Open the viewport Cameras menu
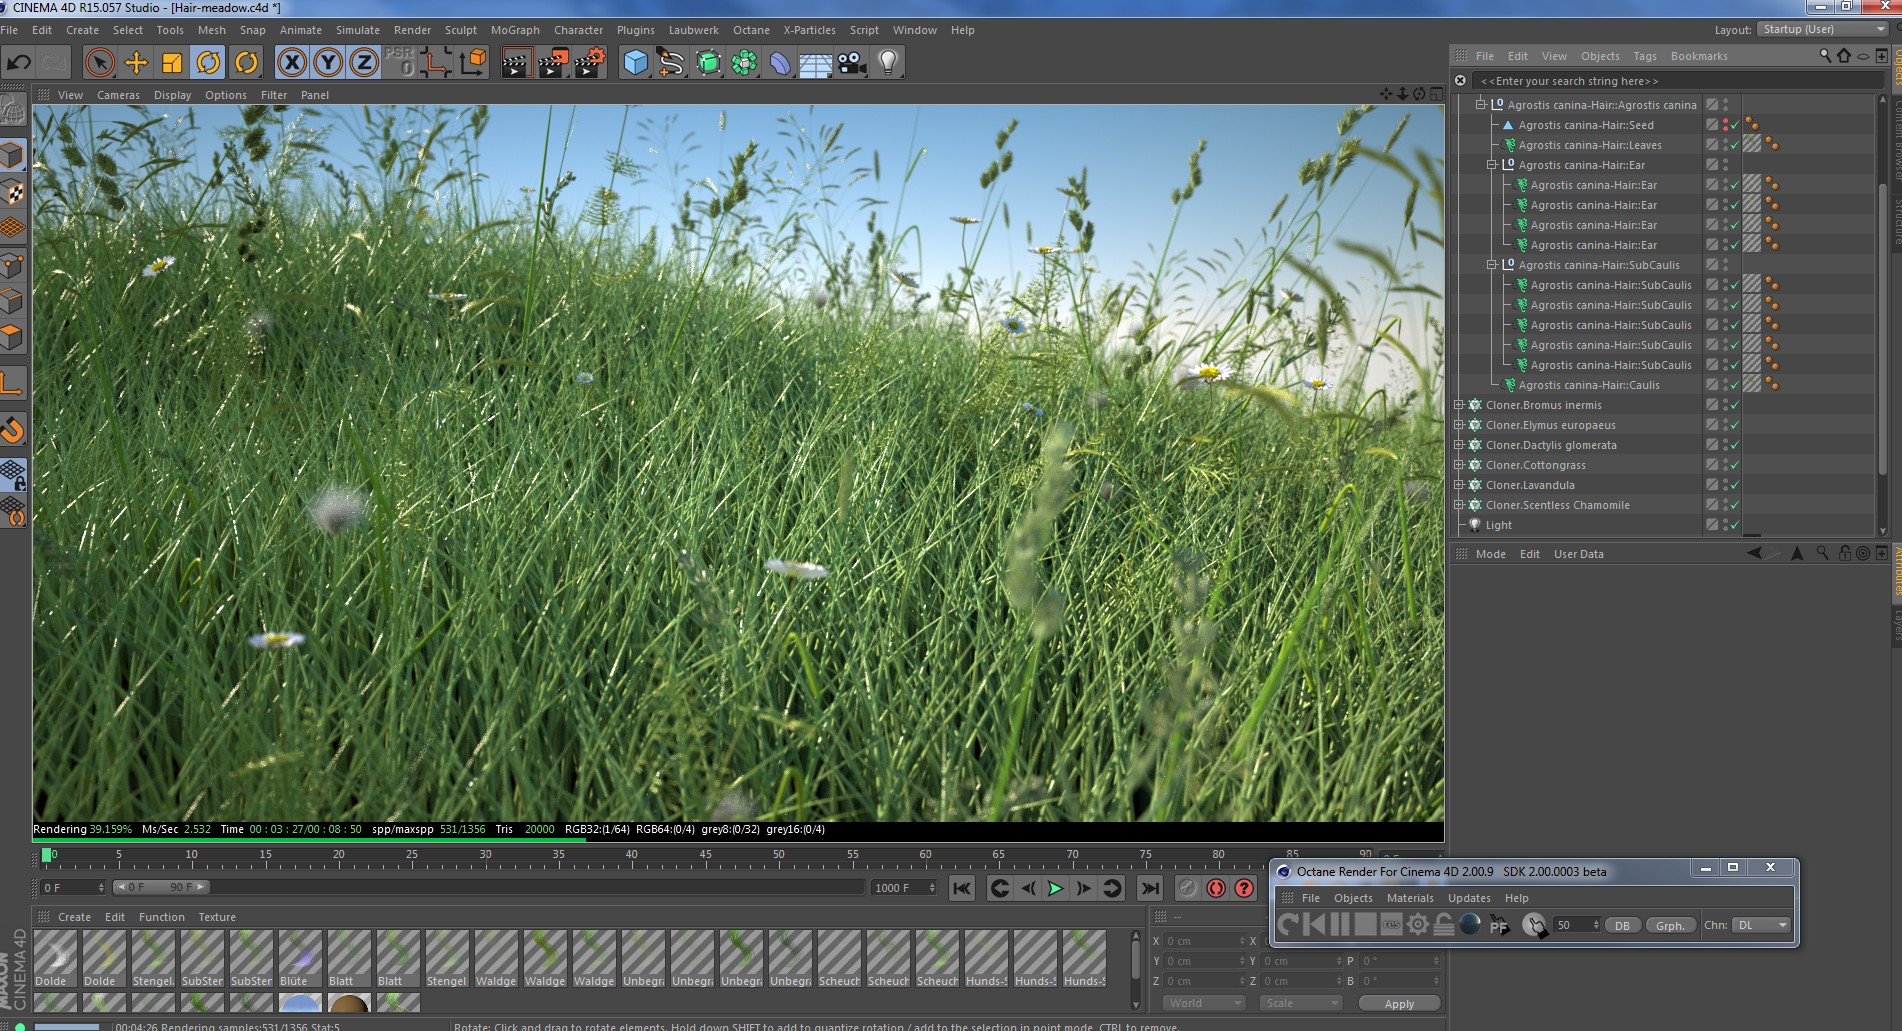 tap(118, 95)
